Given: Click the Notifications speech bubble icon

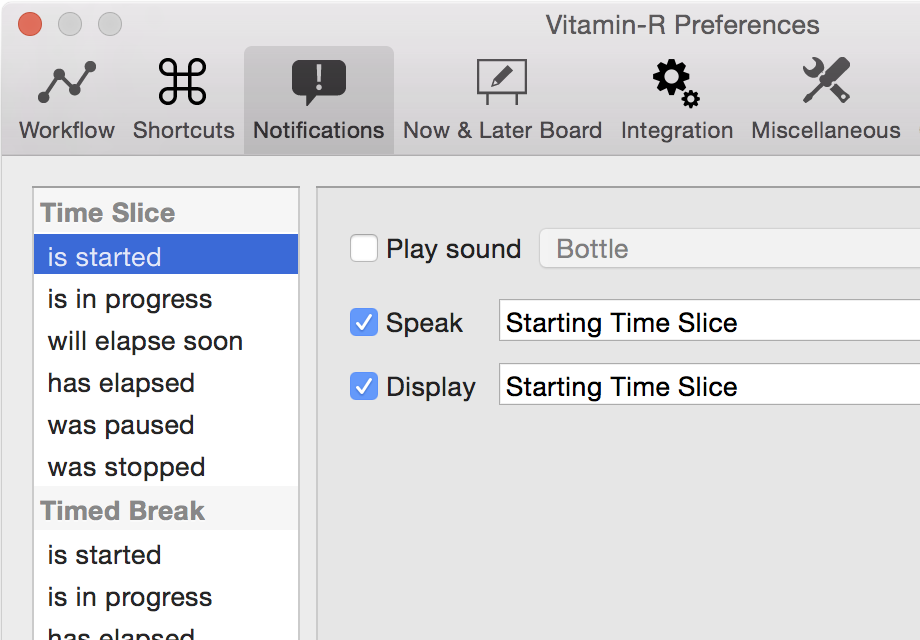Looking at the screenshot, I should 319,82.
